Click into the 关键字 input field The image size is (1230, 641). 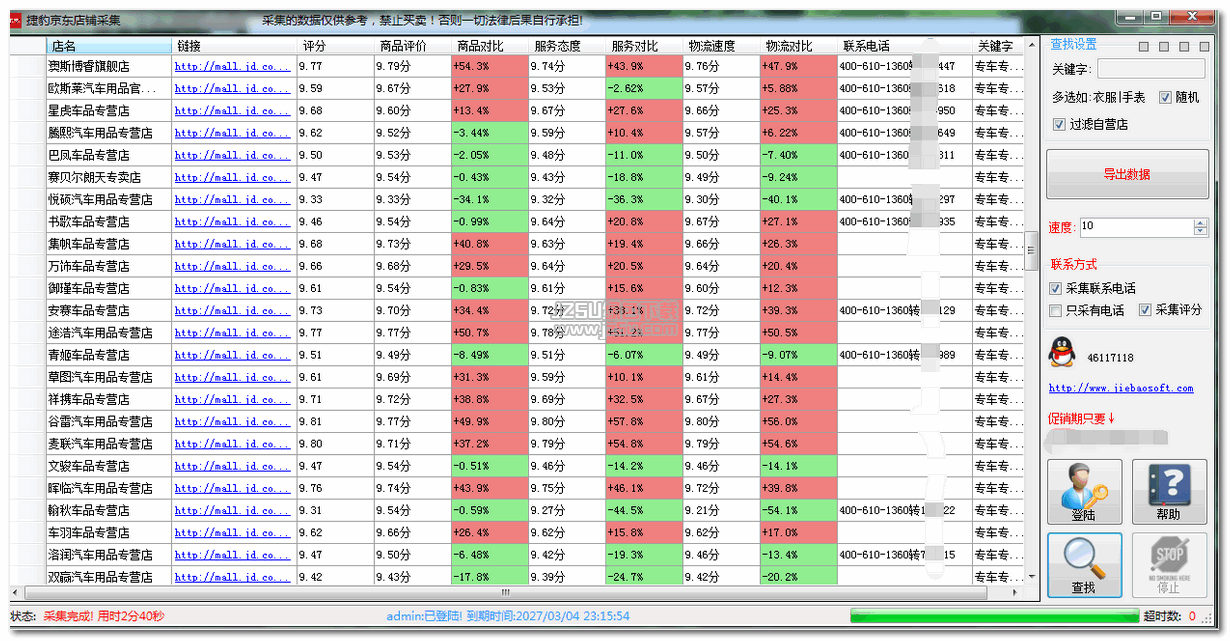(1151, 69)
